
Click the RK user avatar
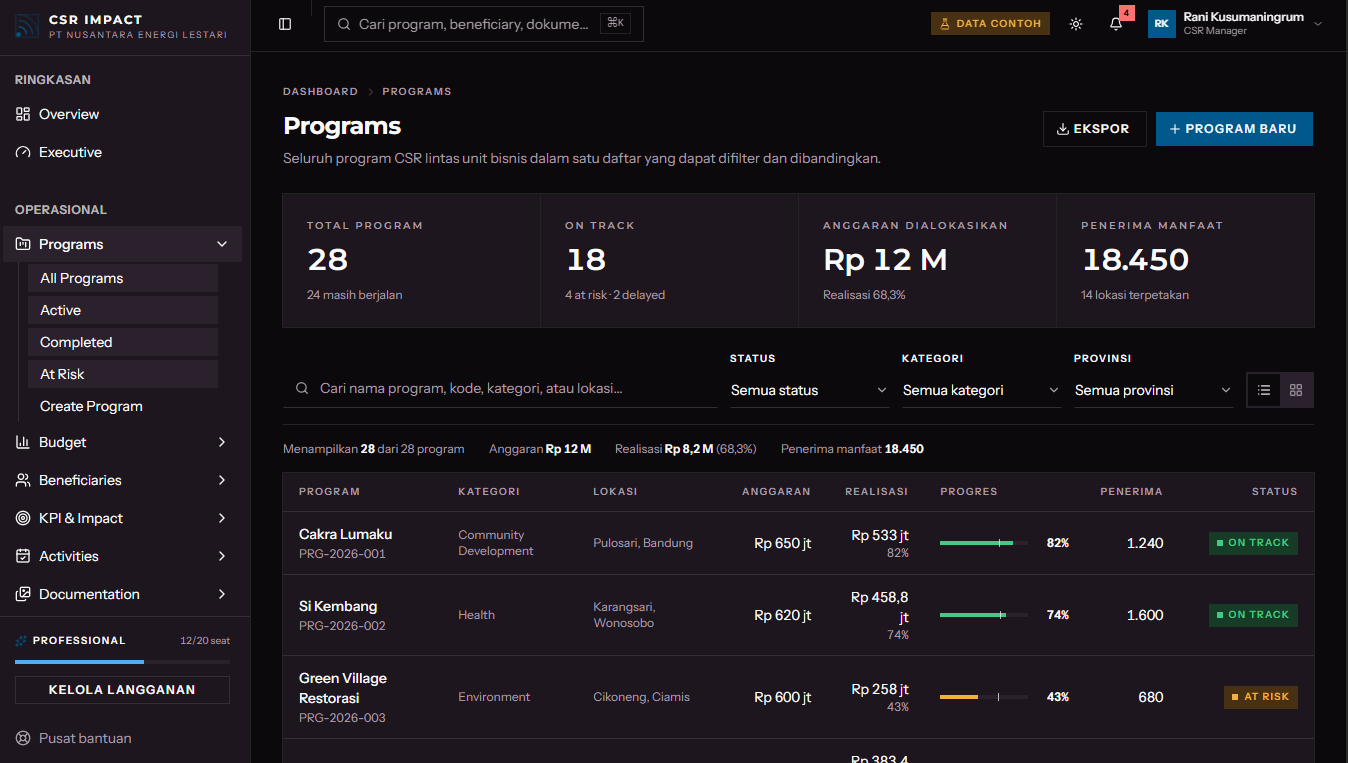tap(1162, 24)
